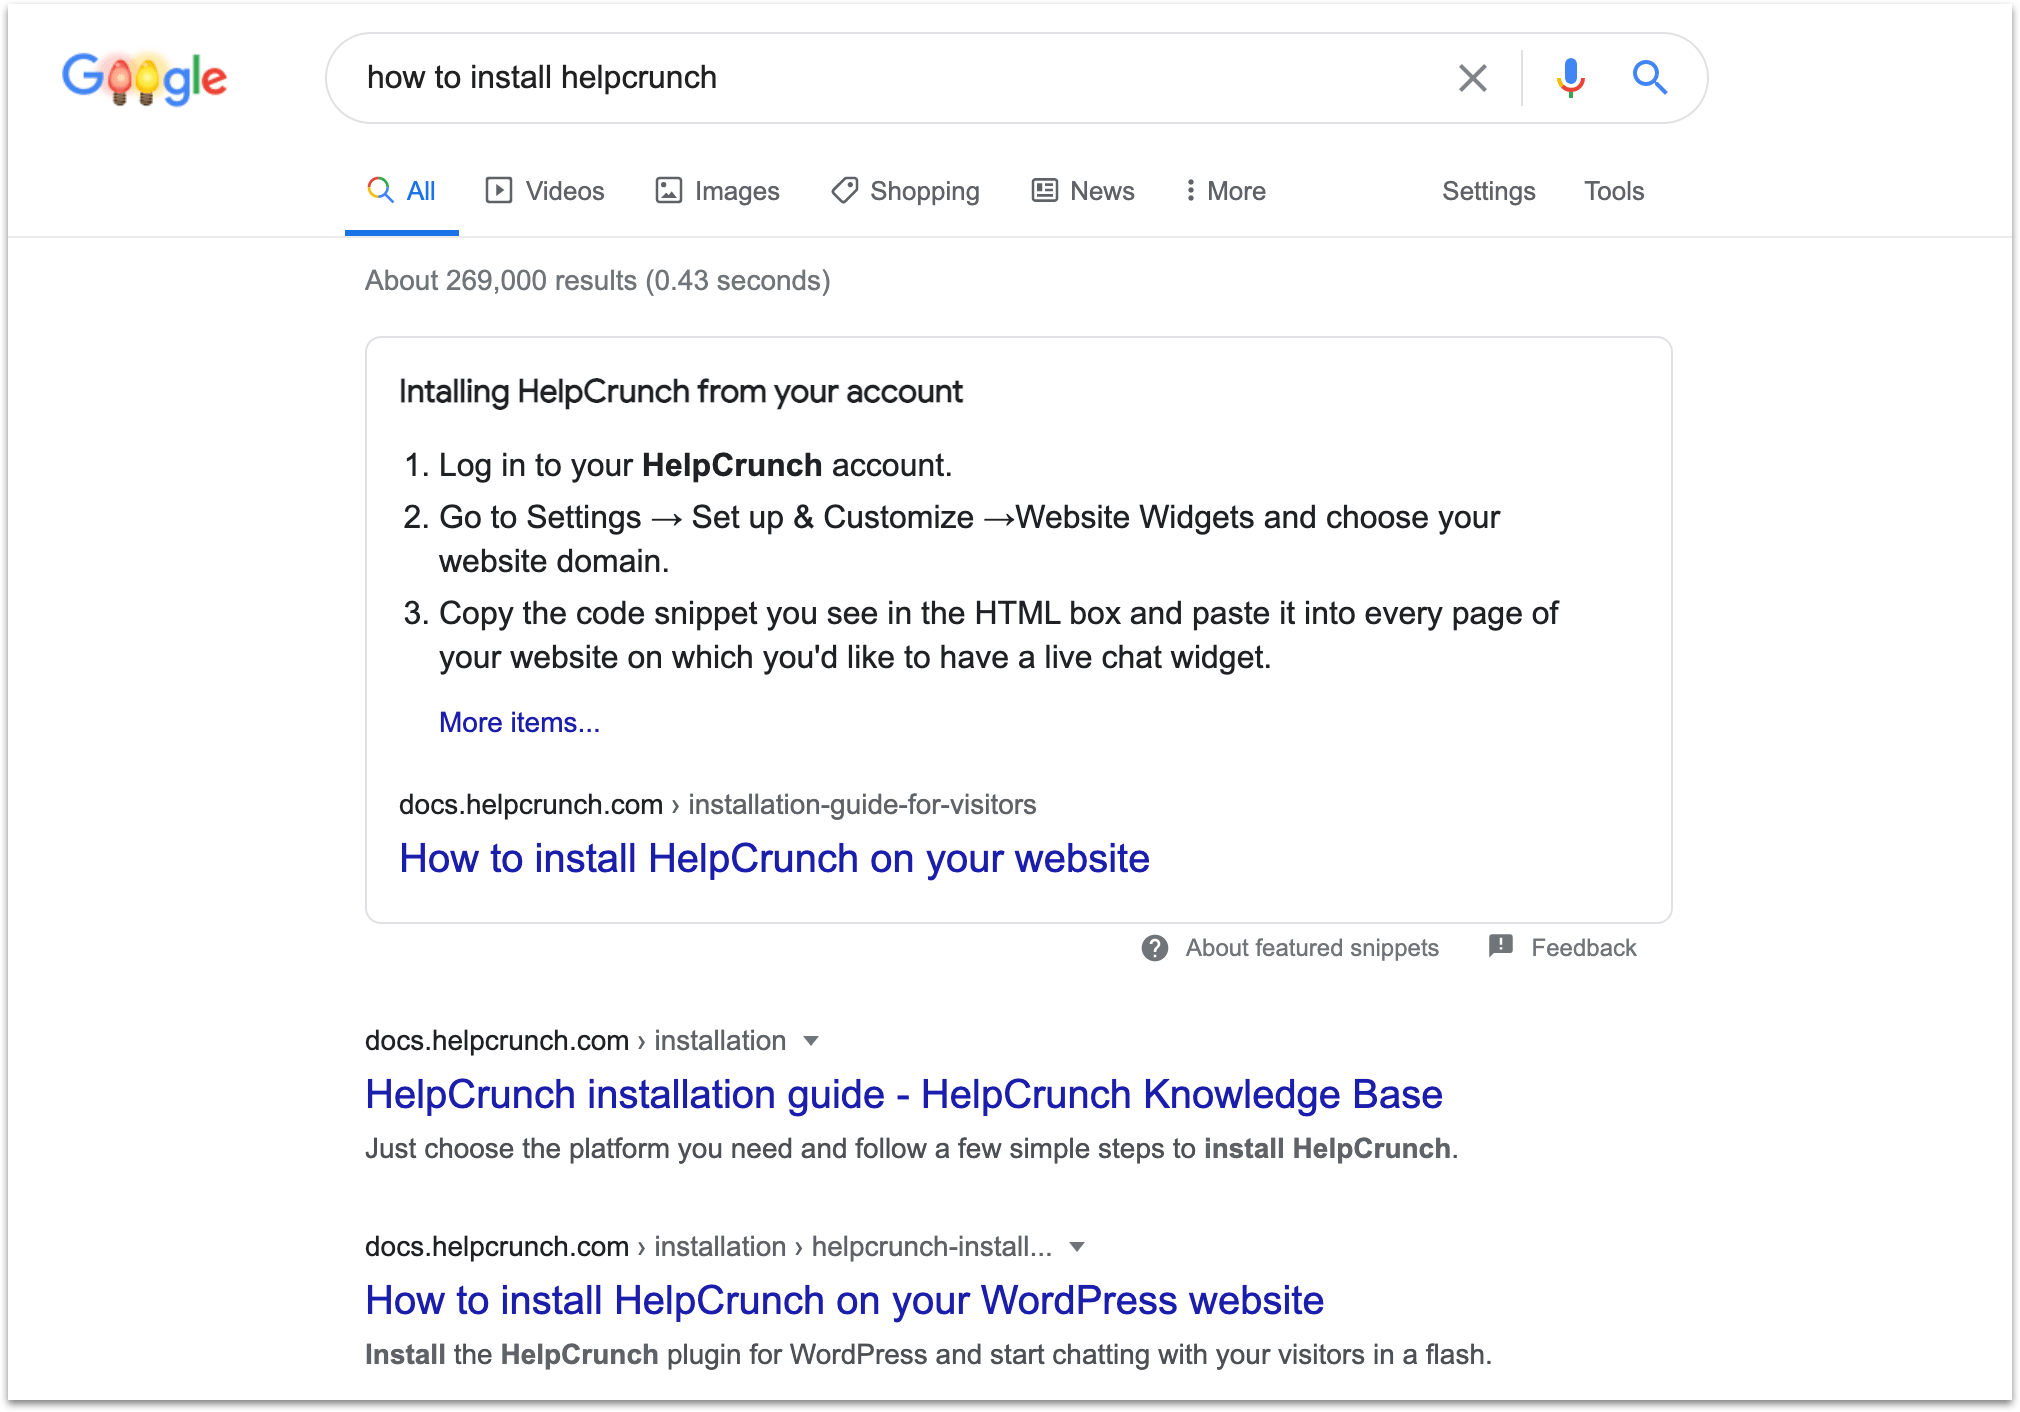The image size is (2020, 1412).
Task: Click 'Install the HelpCrunch plugin for WordPress' description
Action: [x=928, y=1354]
